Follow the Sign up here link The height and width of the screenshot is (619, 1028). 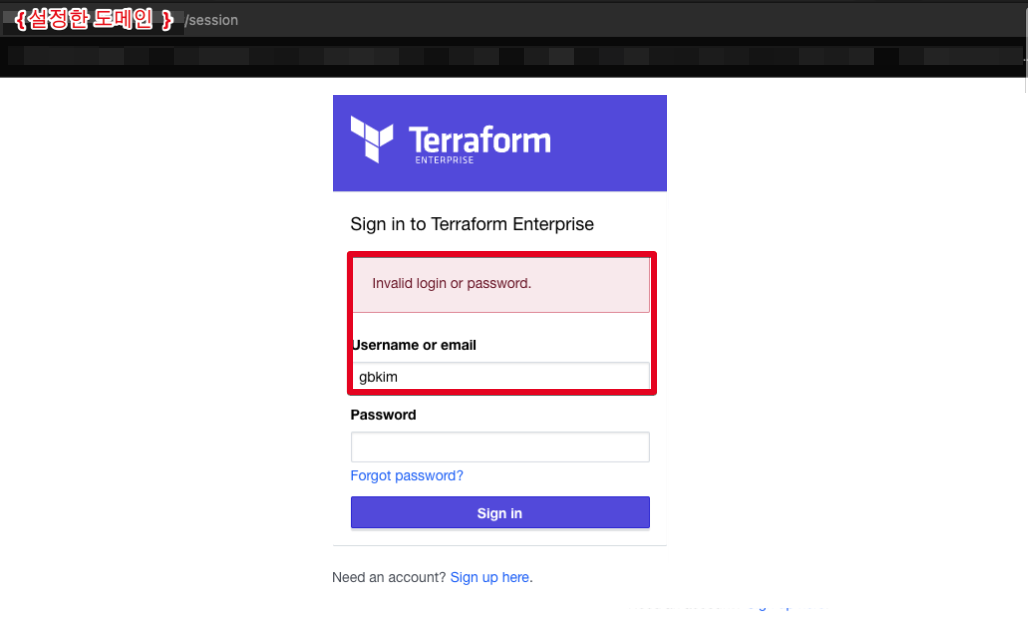[490, 577]
